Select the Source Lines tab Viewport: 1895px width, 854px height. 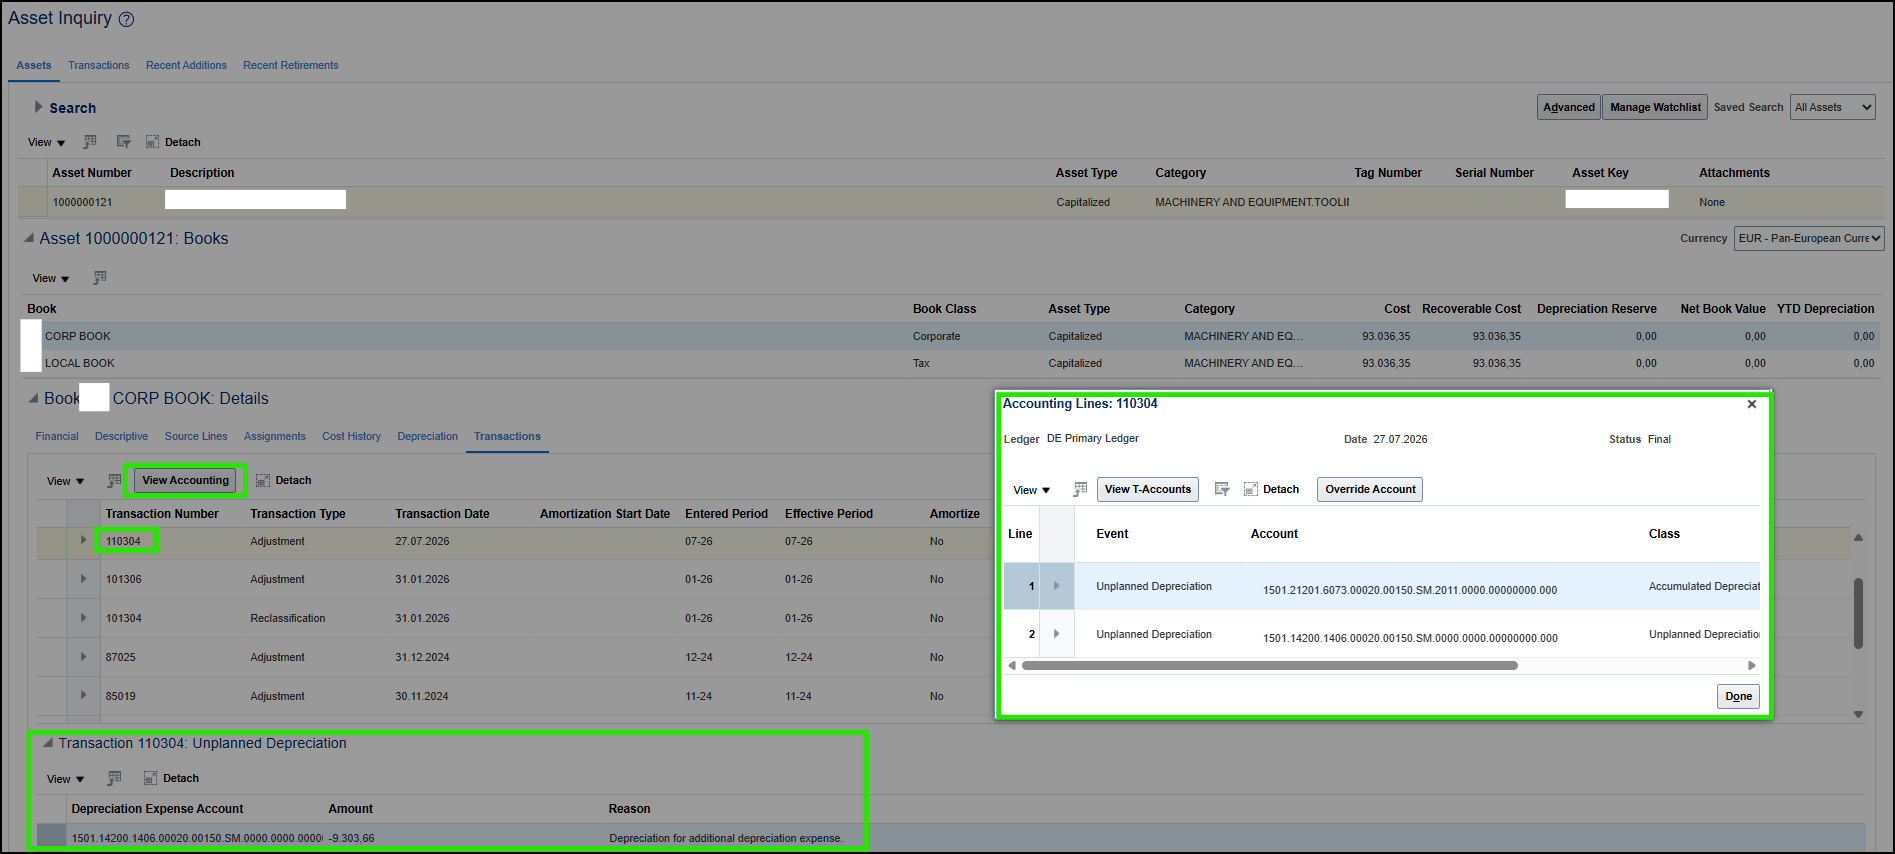click(x=196, y=436)
